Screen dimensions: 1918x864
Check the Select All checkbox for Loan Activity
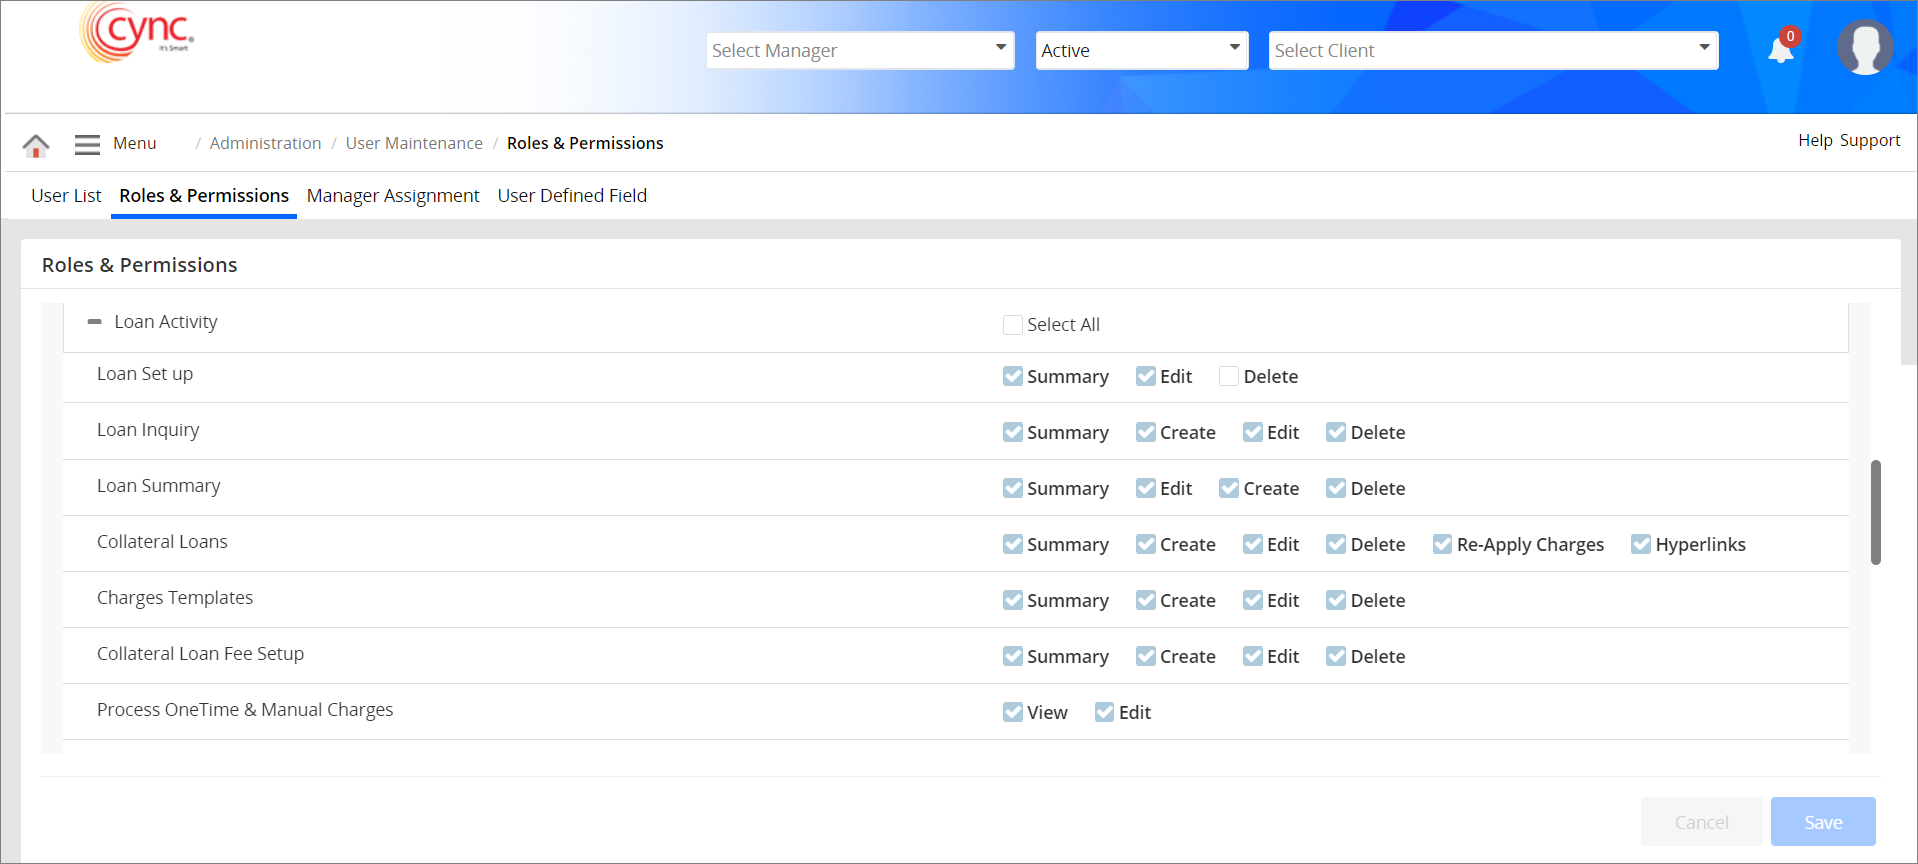point(1012,325)
